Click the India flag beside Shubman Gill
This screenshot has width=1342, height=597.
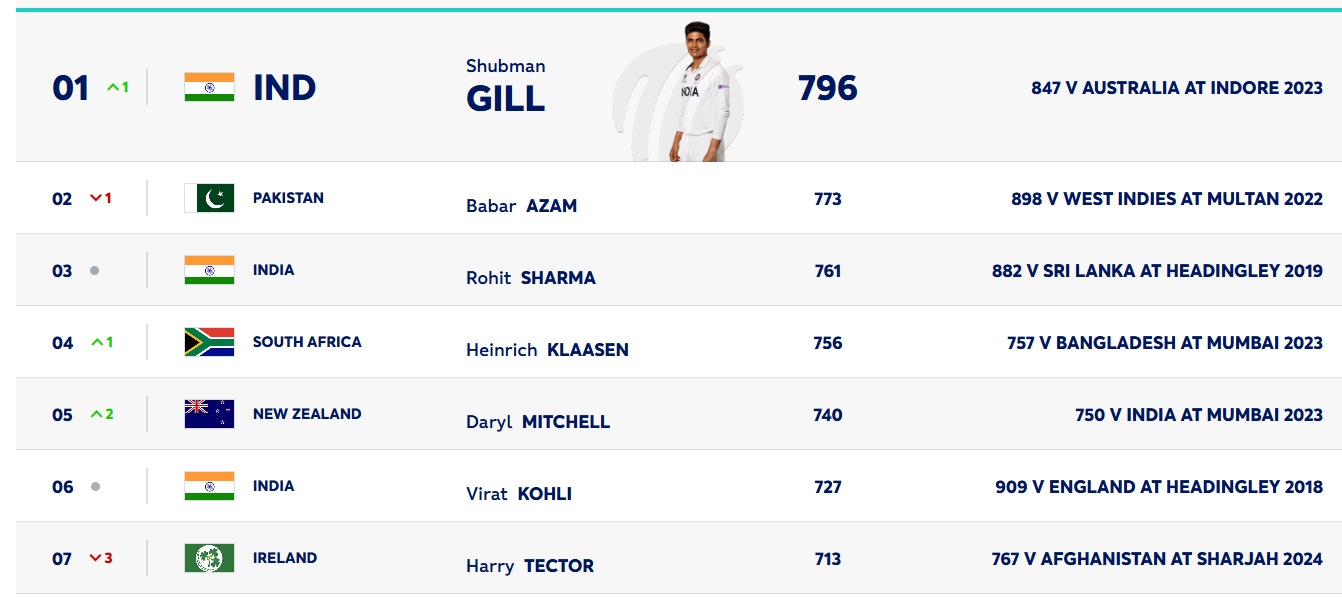209,87
